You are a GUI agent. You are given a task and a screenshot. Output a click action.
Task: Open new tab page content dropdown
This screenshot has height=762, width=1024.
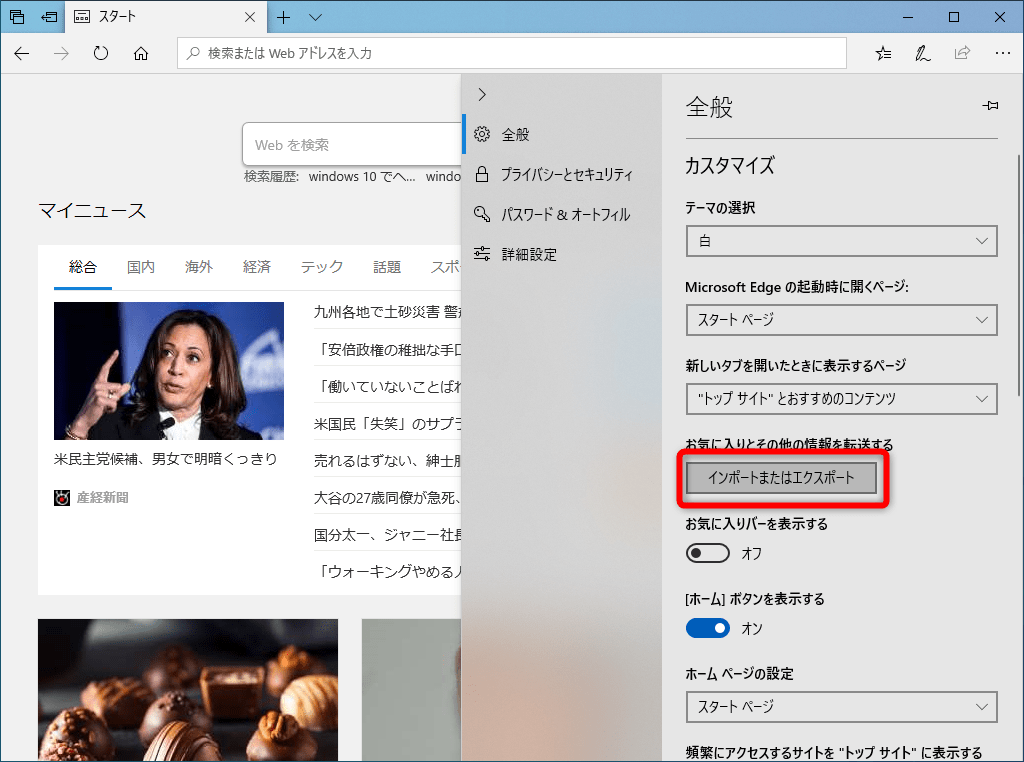(841, 399)
